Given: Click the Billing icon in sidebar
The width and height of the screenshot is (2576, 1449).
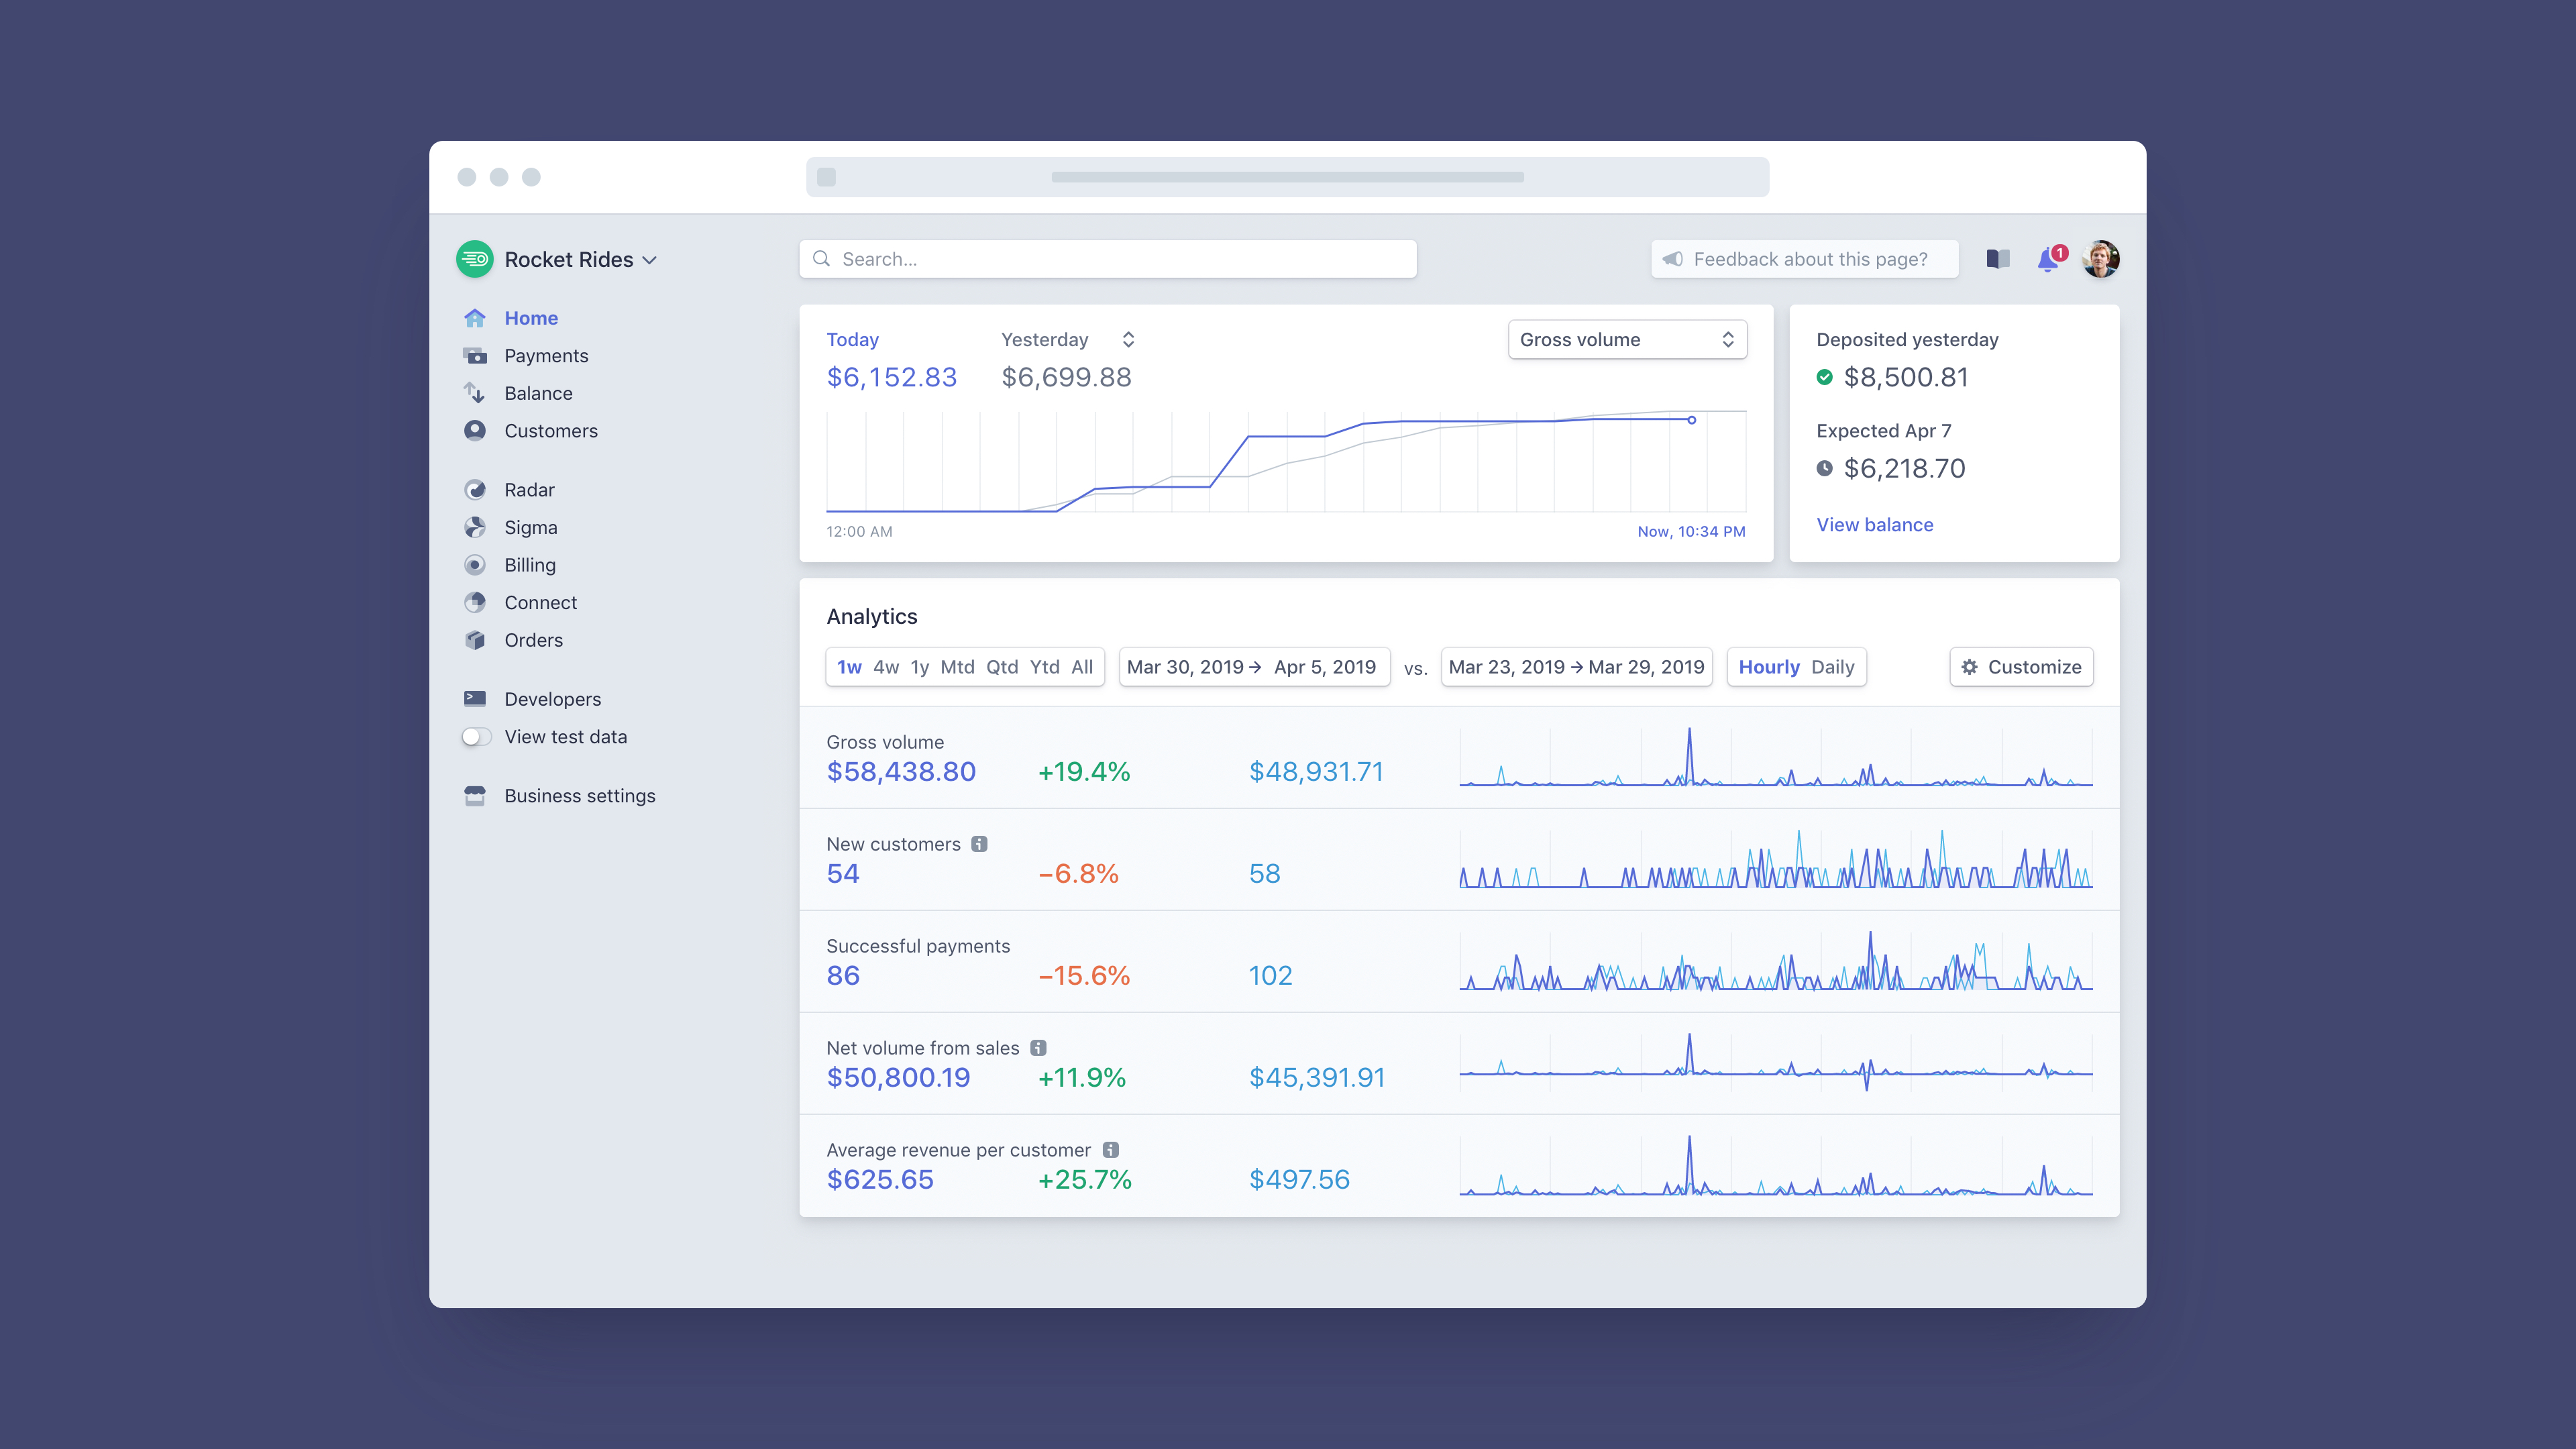Looking at the screenshot, I should tap(474, 564).
